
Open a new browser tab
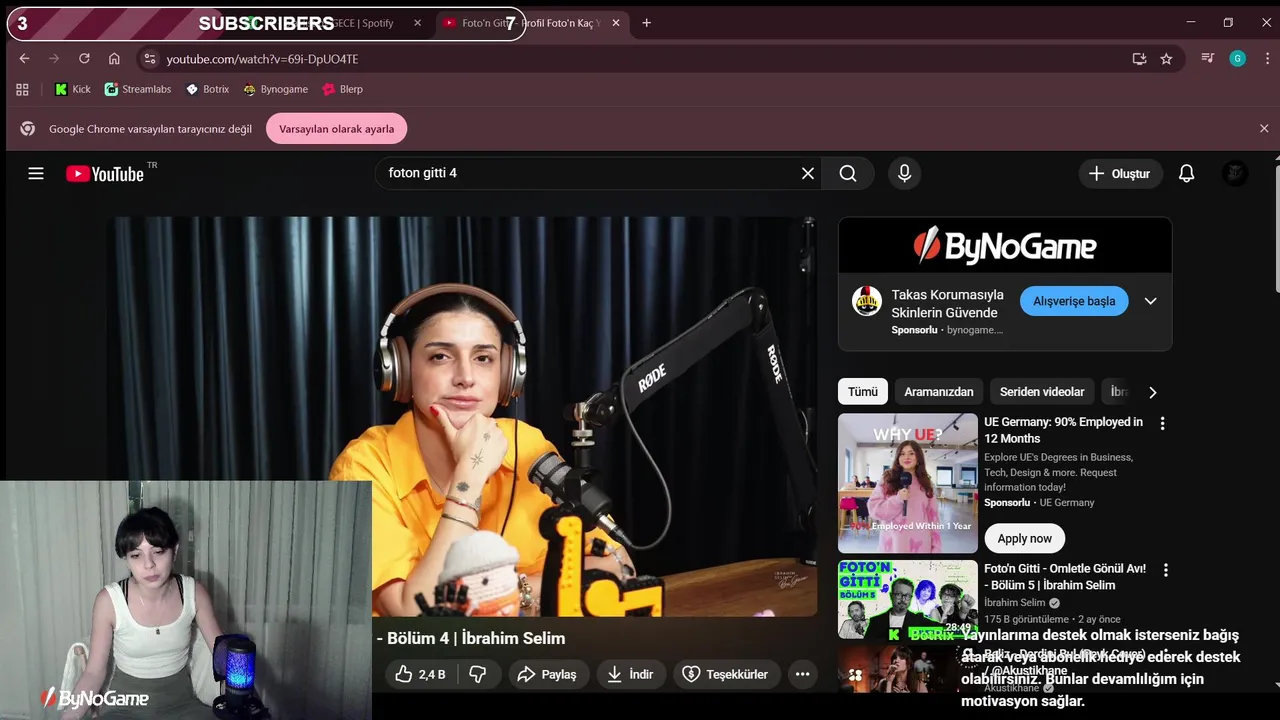tap(646, 23)
